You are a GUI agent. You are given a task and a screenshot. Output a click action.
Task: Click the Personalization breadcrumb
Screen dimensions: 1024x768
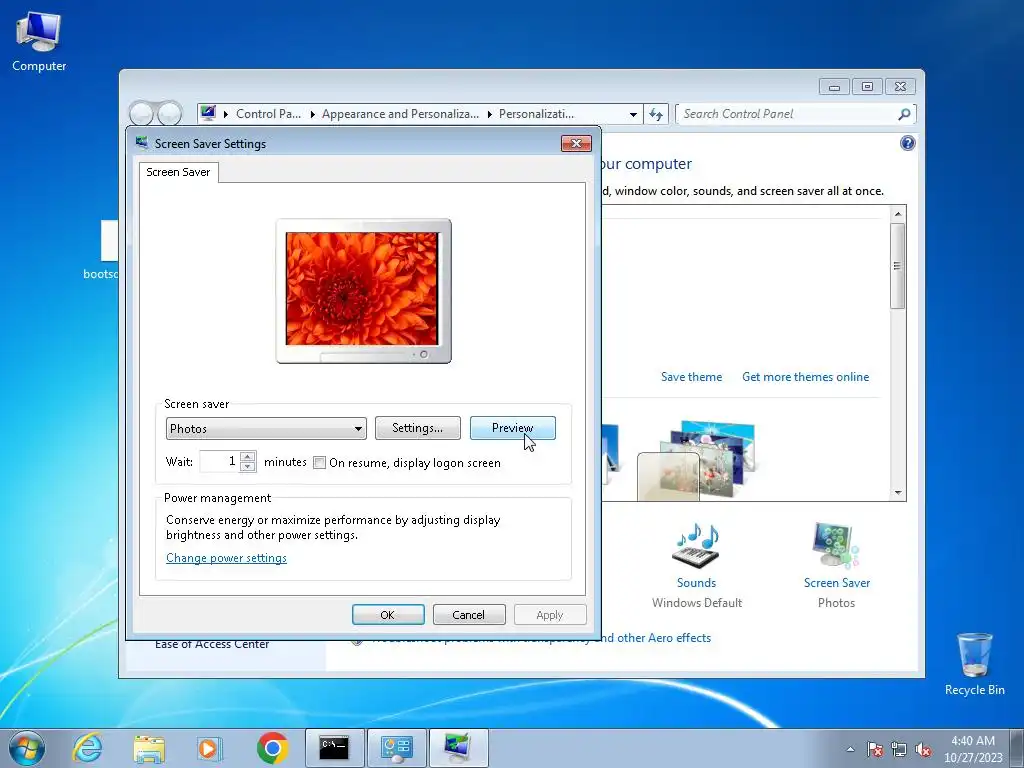point(536,114)
